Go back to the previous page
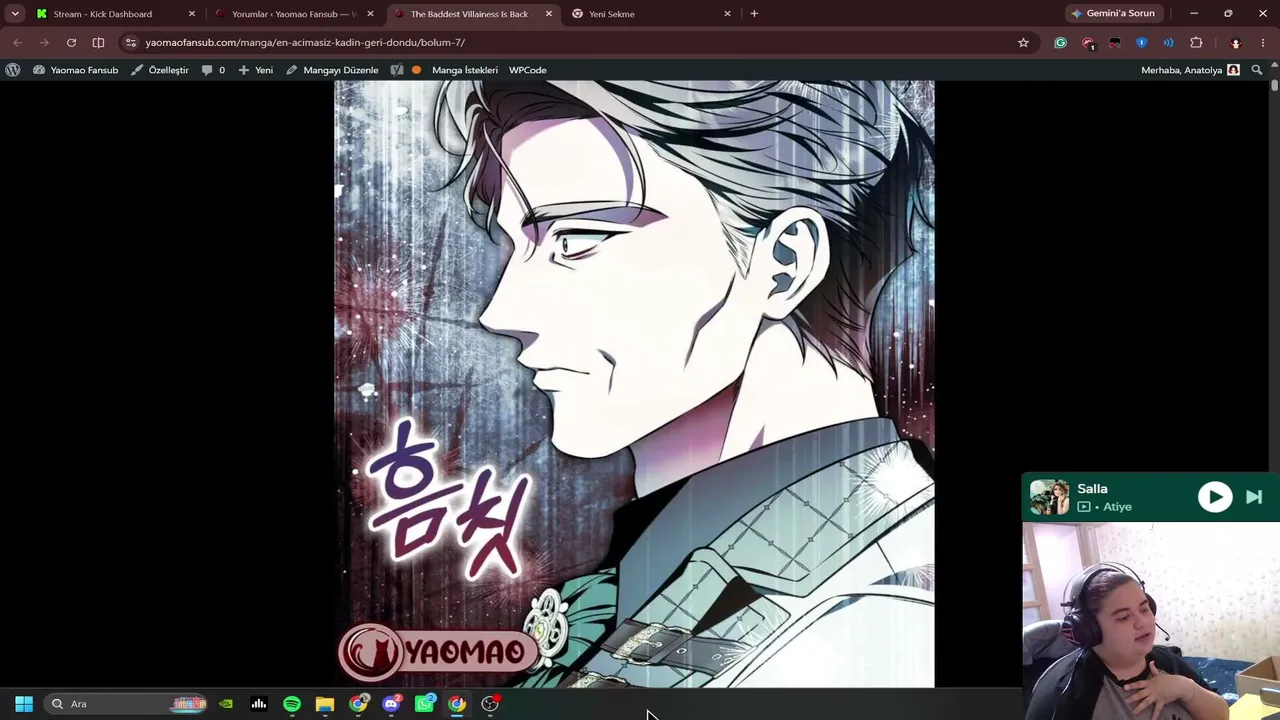This screenshot has height=720, width=1280. click(17, 43)
